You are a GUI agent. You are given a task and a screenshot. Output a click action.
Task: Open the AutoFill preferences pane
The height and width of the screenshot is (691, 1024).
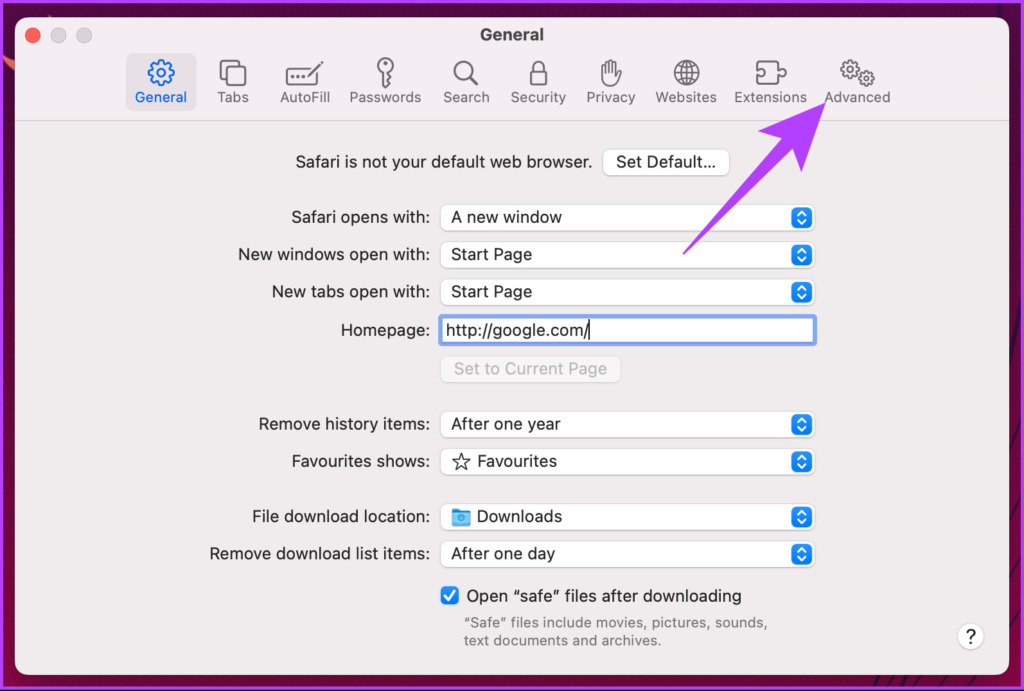pos(305,82)
